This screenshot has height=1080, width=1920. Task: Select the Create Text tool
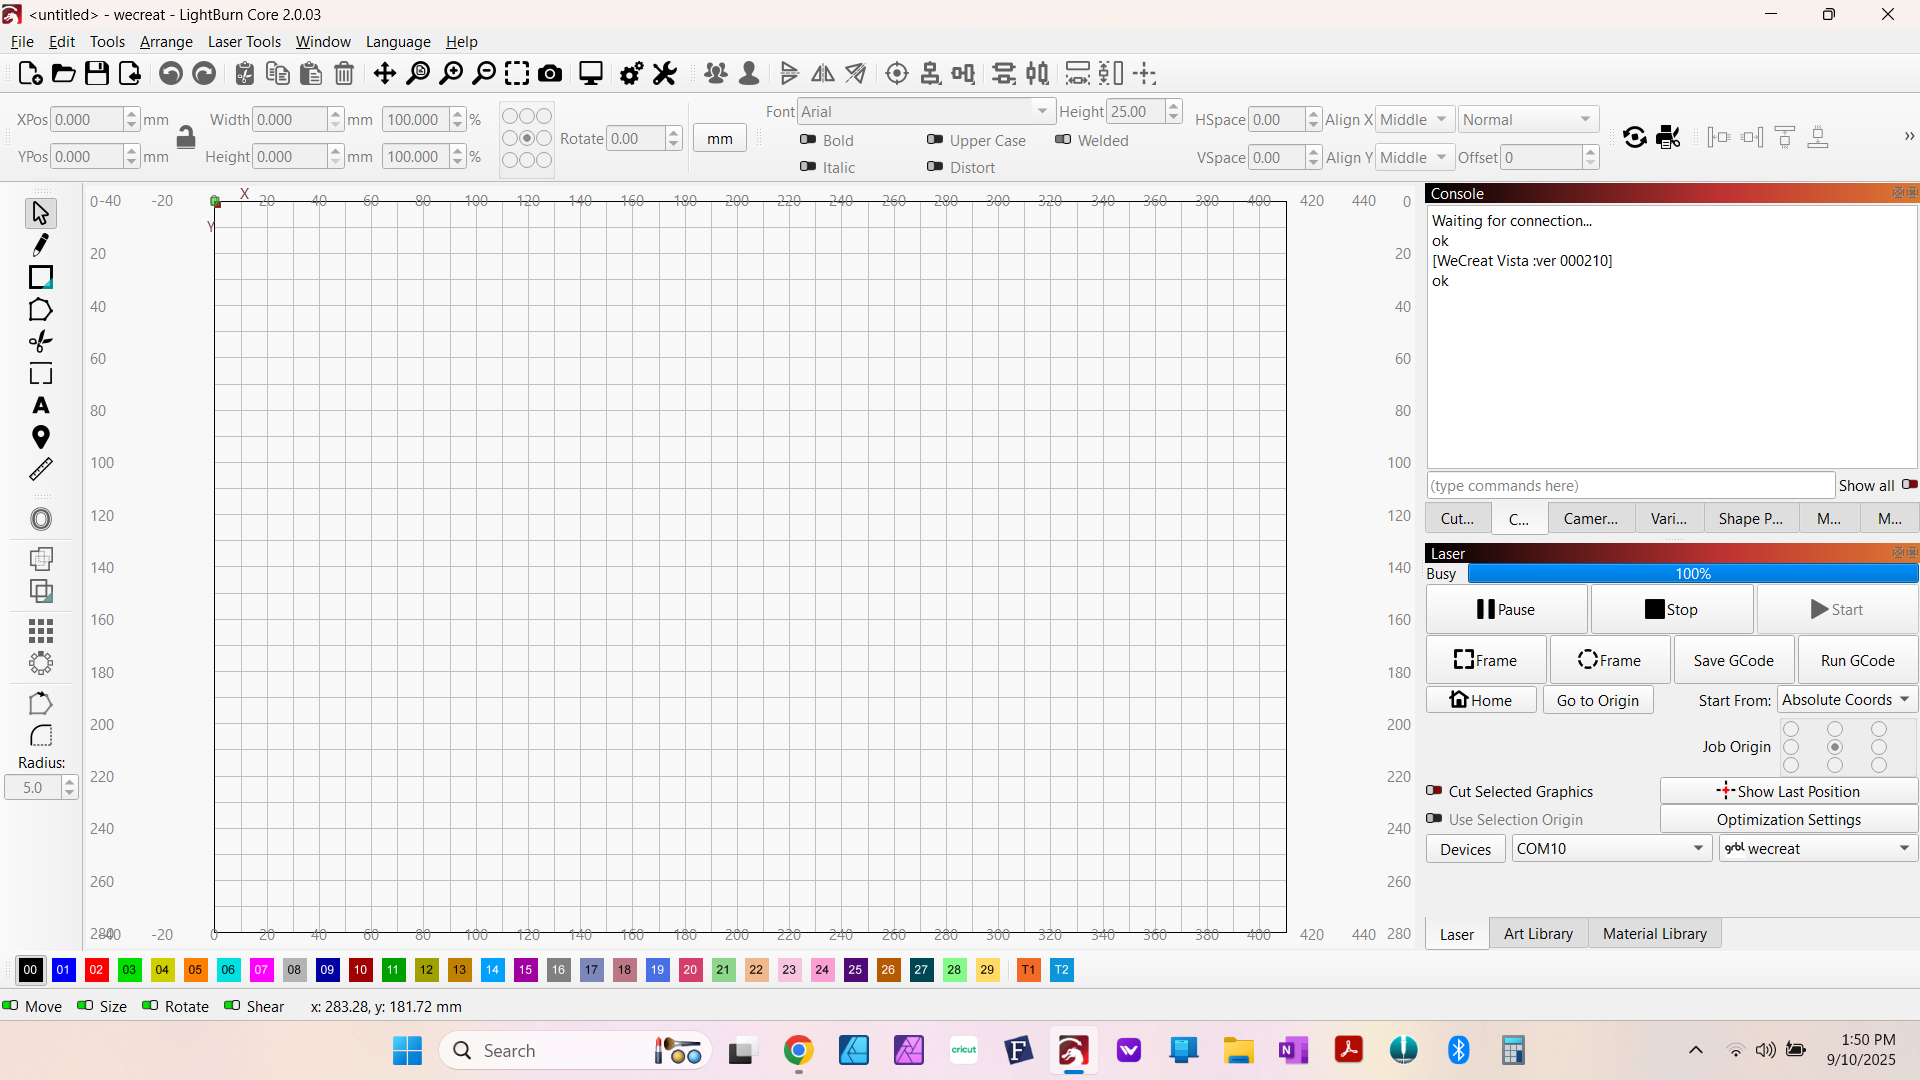tap(41, 406)
